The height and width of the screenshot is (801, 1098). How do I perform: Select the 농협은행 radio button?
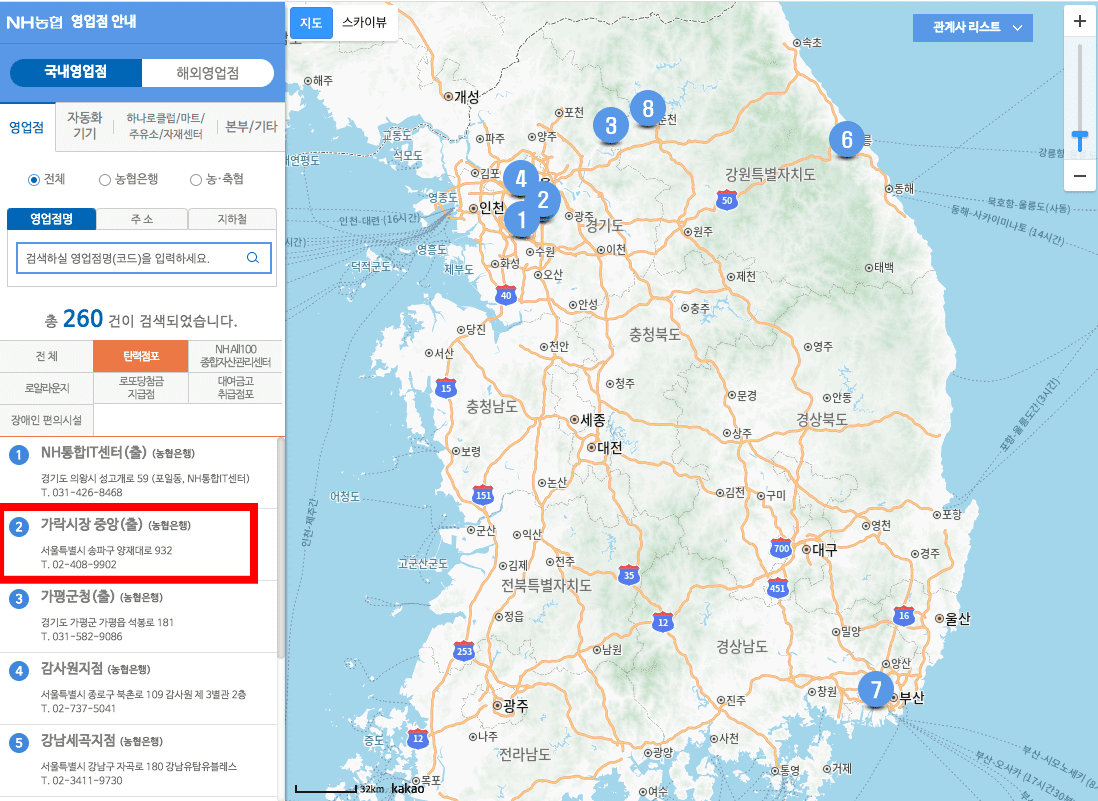tap(104, 180)
